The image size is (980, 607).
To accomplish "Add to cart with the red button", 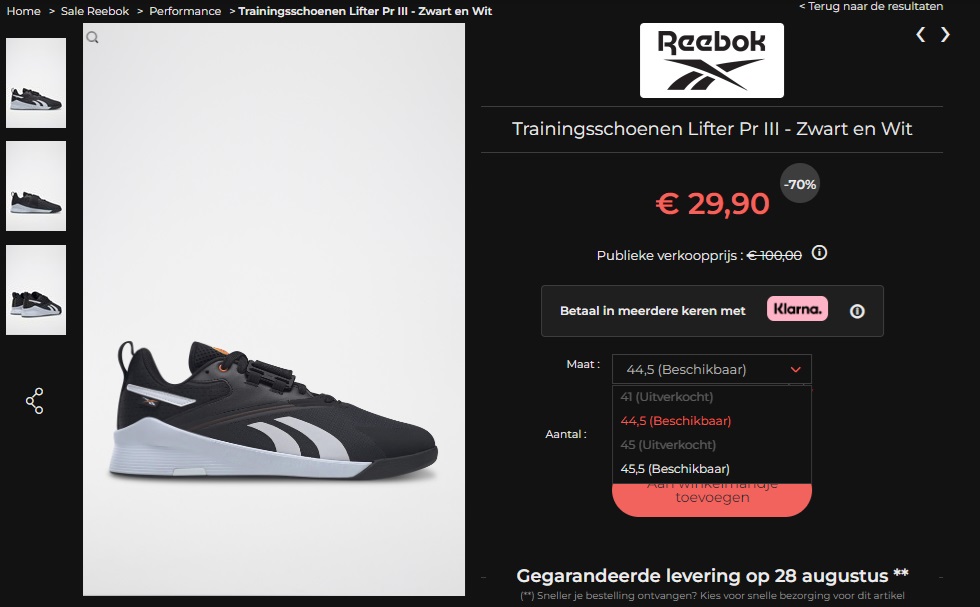I will tap(712, 500).
